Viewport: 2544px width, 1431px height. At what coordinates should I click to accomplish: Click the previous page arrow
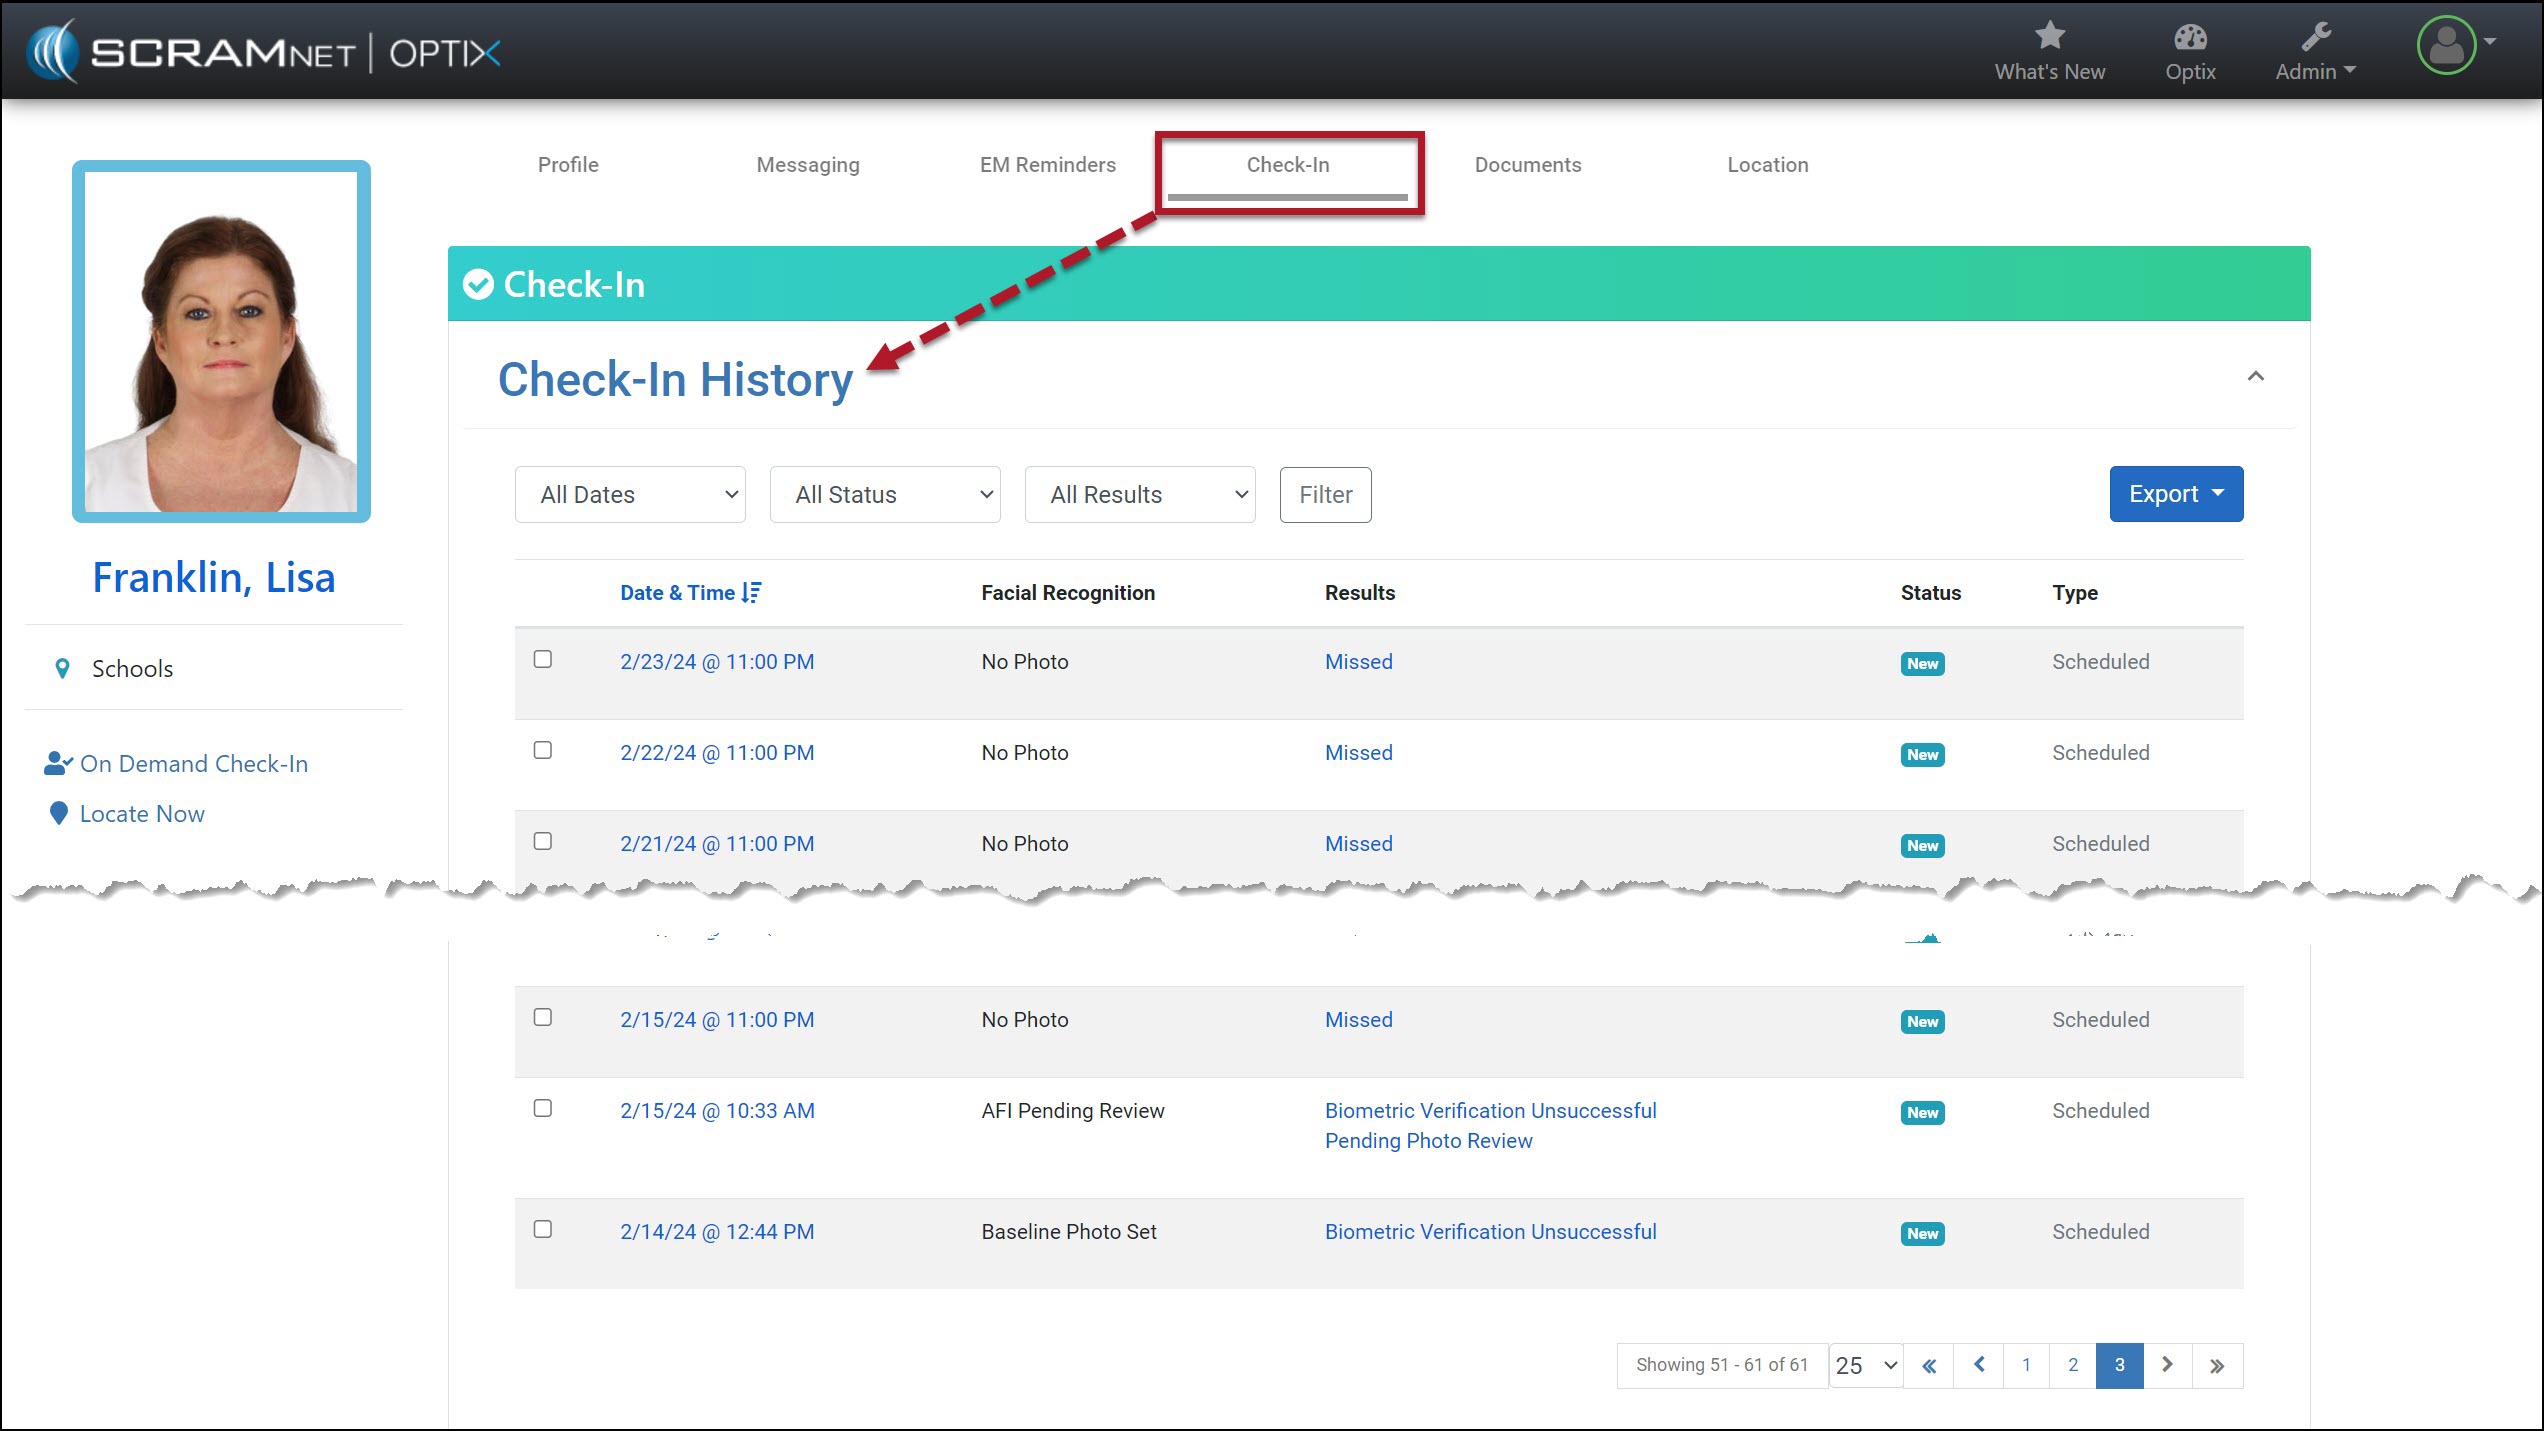coord(1979,1365)
